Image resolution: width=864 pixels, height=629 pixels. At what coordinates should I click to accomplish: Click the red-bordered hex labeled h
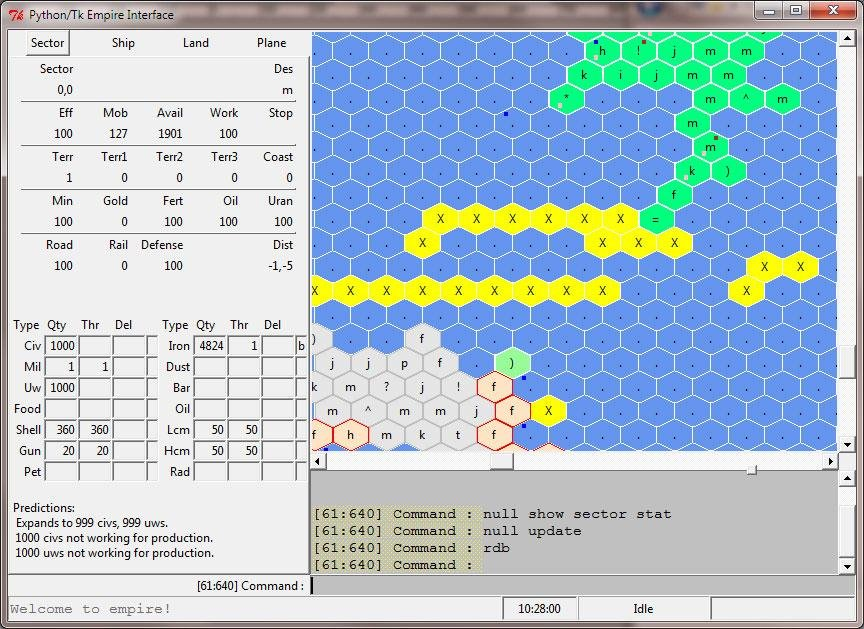pos(350,434)
